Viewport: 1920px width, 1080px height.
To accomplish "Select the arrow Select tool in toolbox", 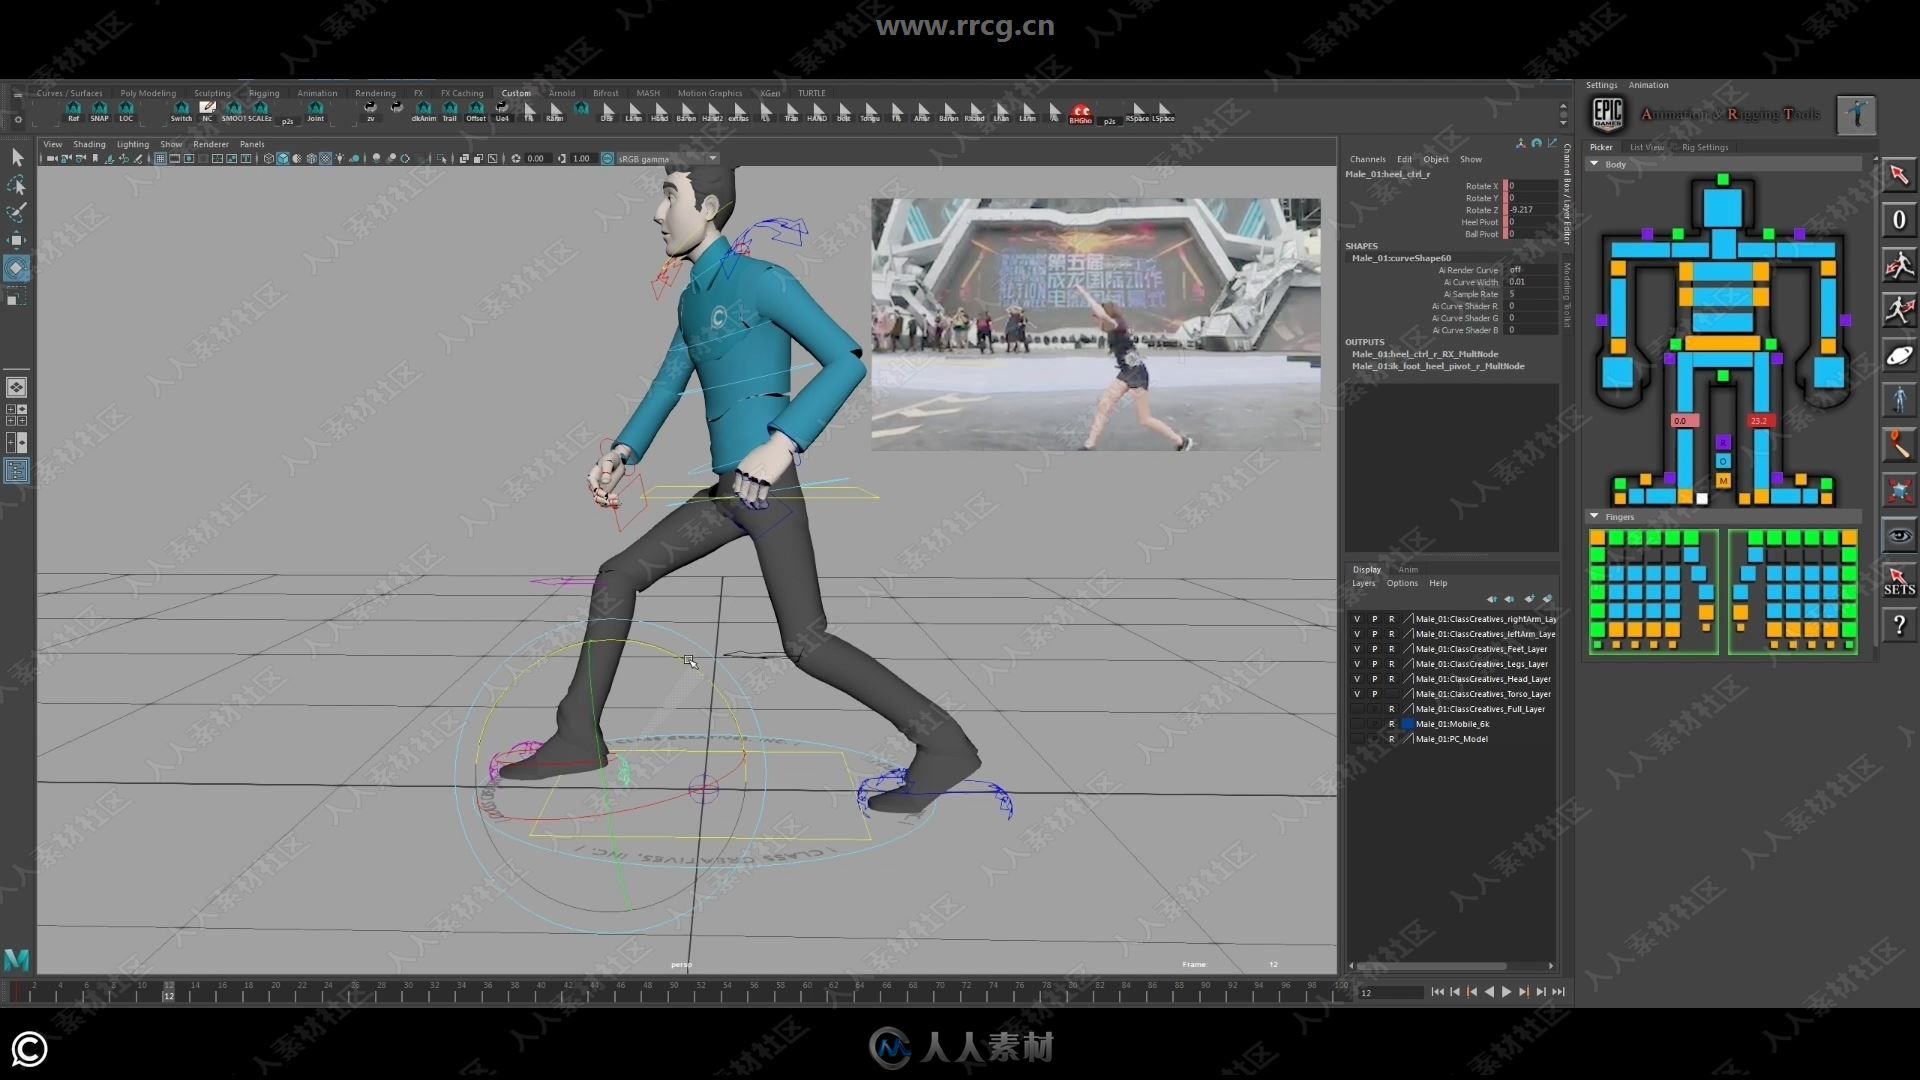I will (x=17, y=157).
